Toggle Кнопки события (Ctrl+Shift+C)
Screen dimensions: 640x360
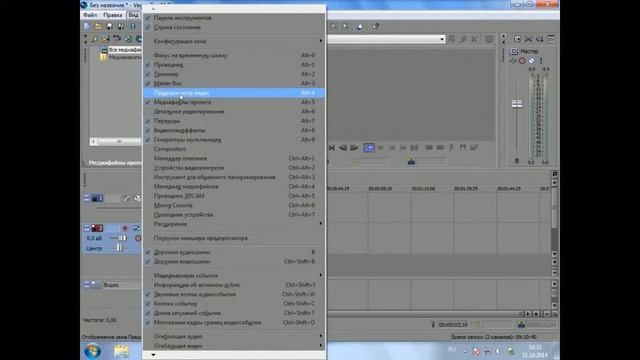pos(235,304)
